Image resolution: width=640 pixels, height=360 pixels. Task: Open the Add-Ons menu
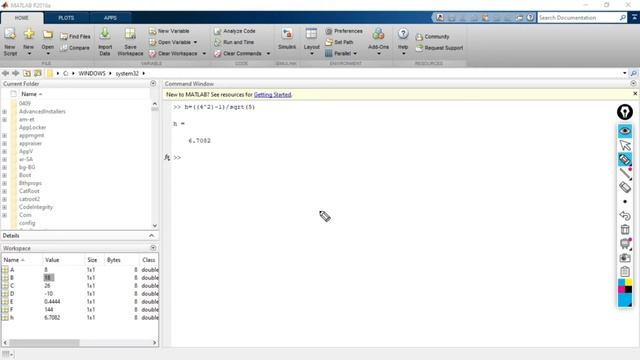378,42
